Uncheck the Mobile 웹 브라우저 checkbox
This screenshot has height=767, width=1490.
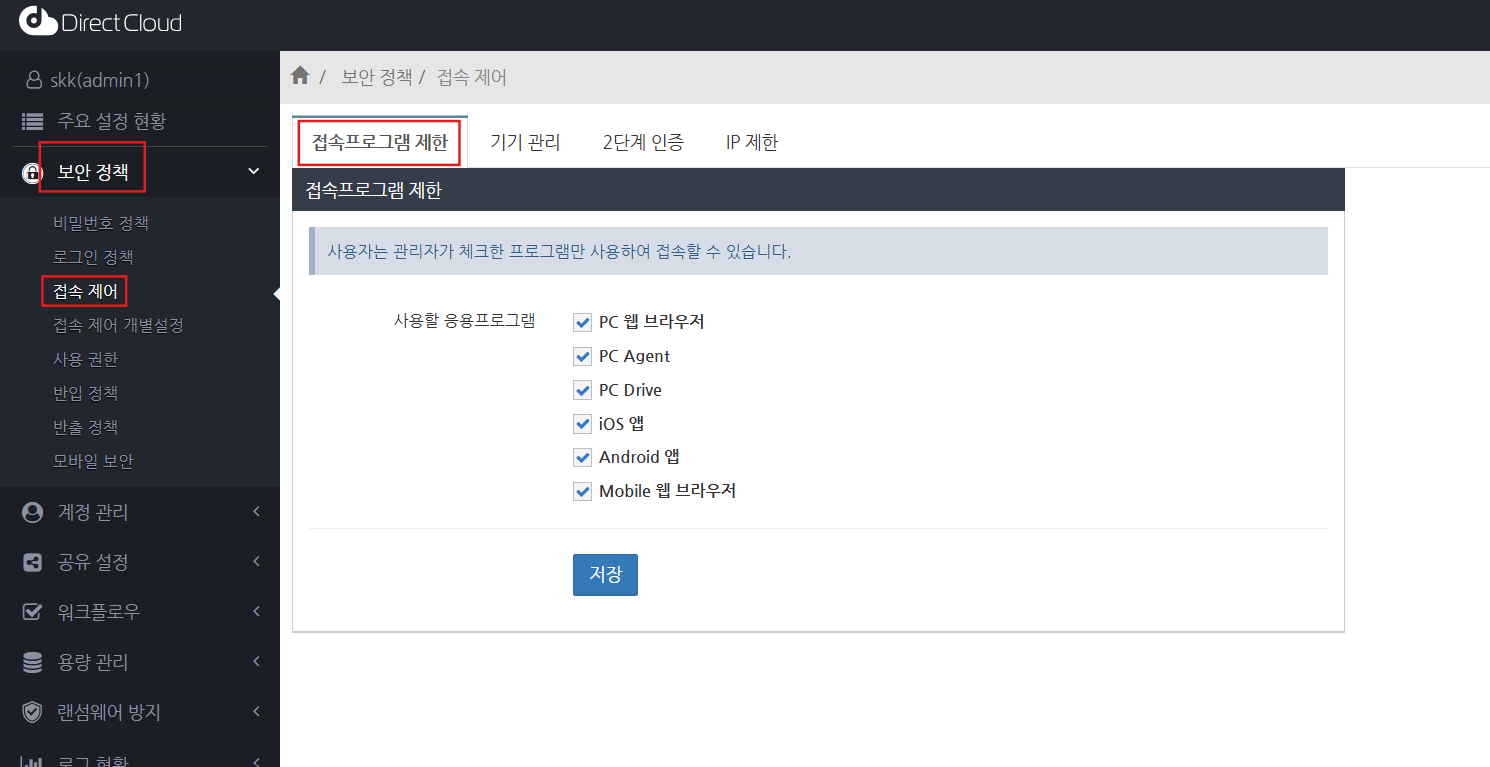[583, 492]
